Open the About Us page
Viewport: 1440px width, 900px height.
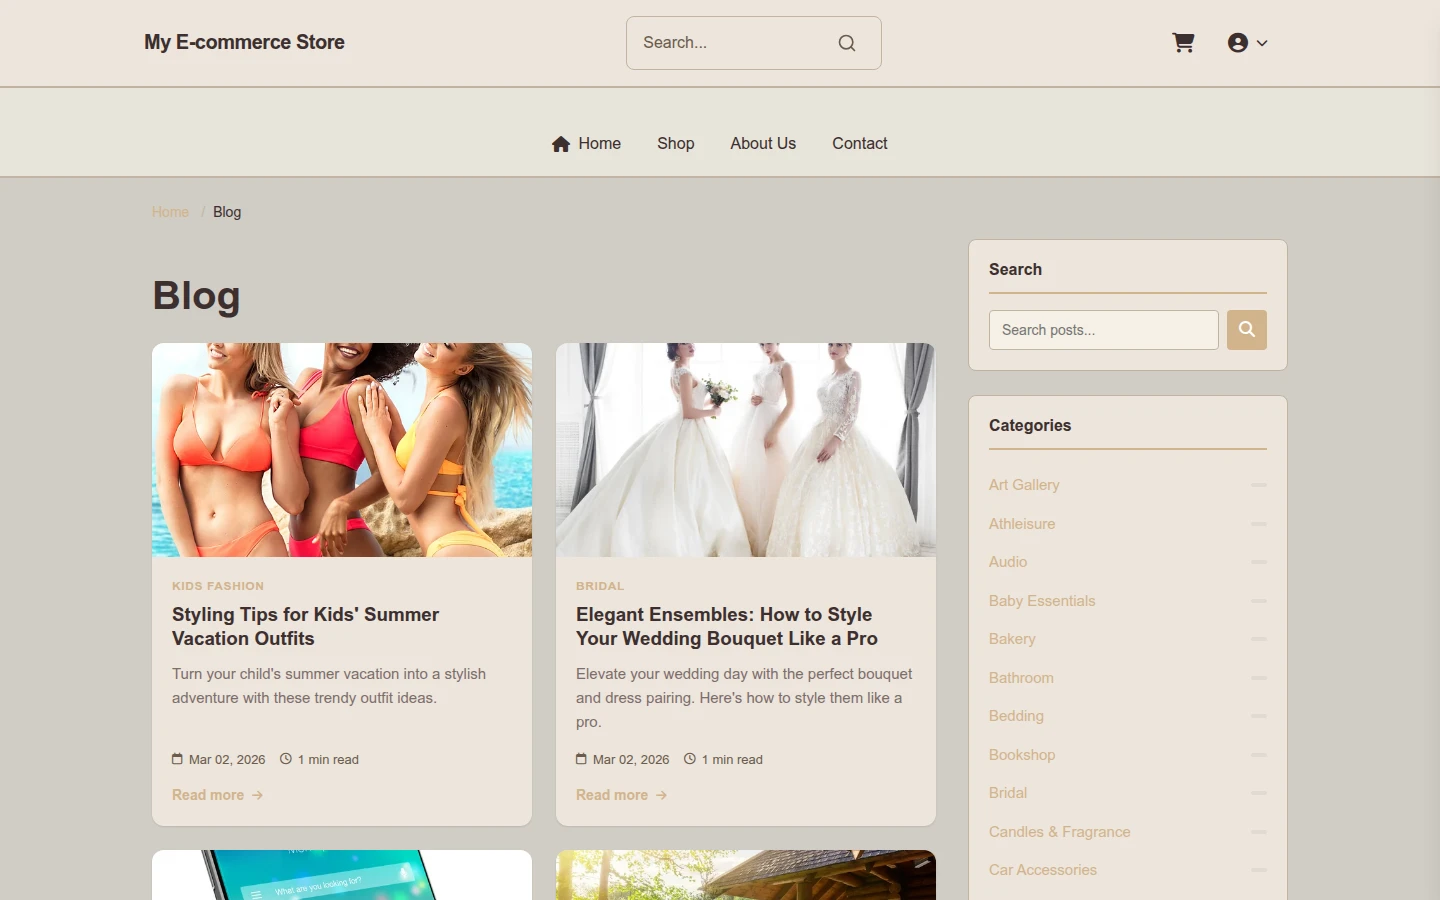pyautogui.click(x=763, y=143)
